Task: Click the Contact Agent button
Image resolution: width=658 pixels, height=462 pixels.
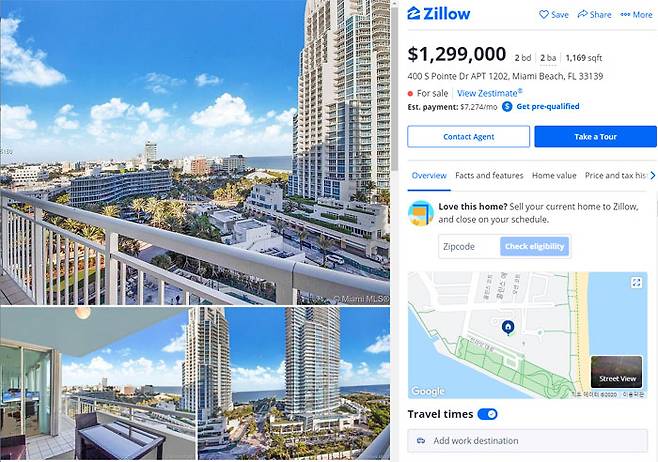Action: [468, 136]
